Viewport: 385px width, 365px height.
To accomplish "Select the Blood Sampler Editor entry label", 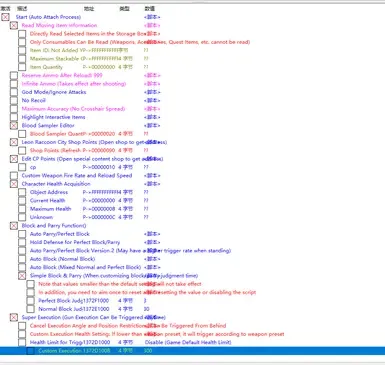I will tap(48, 125).
